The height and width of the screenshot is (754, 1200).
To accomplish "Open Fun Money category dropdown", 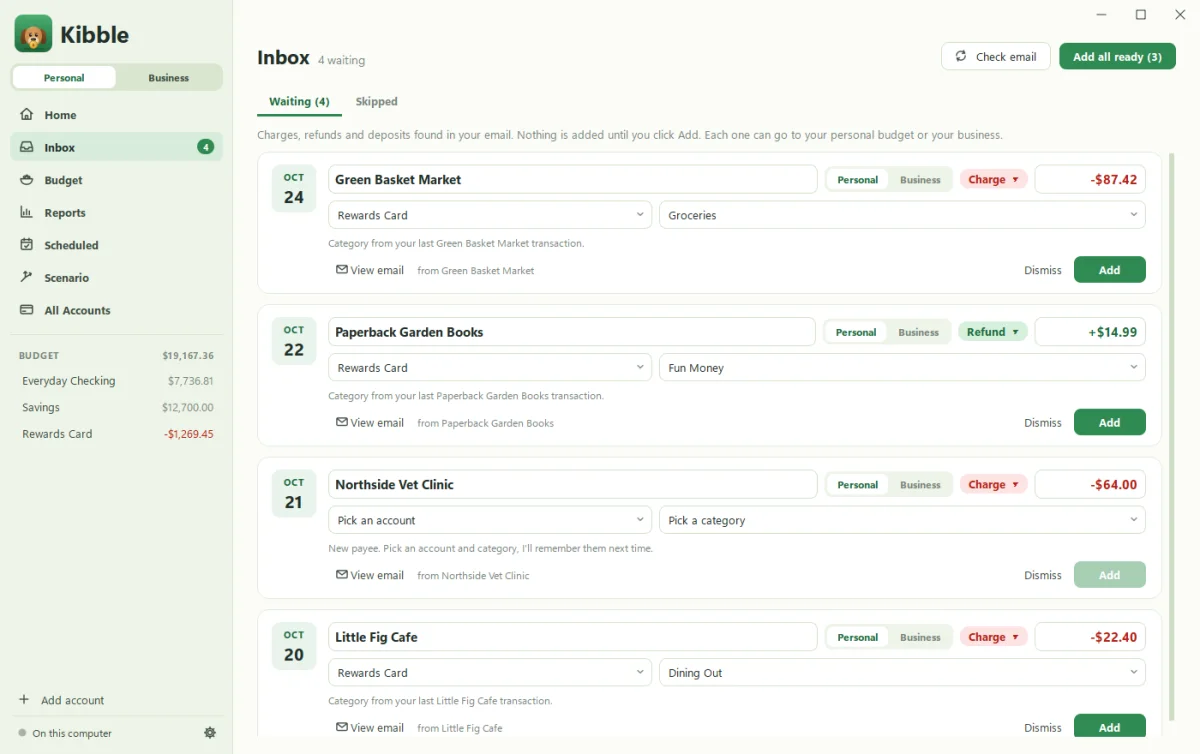I will point(902,368).
